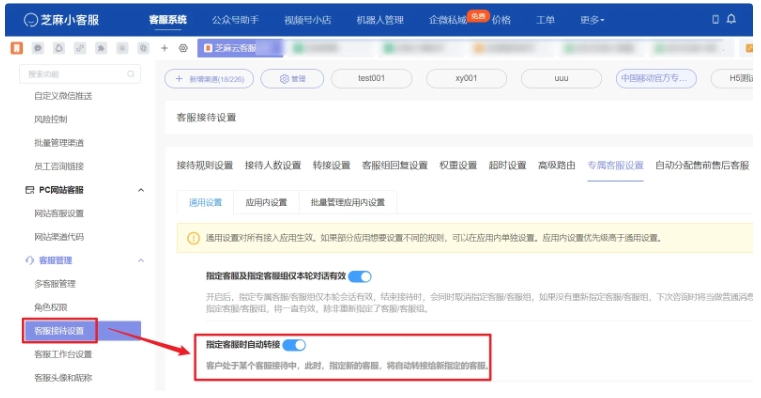Open 客服系统 in top navigation
The image size is (761, 398).
pos(168,20)
